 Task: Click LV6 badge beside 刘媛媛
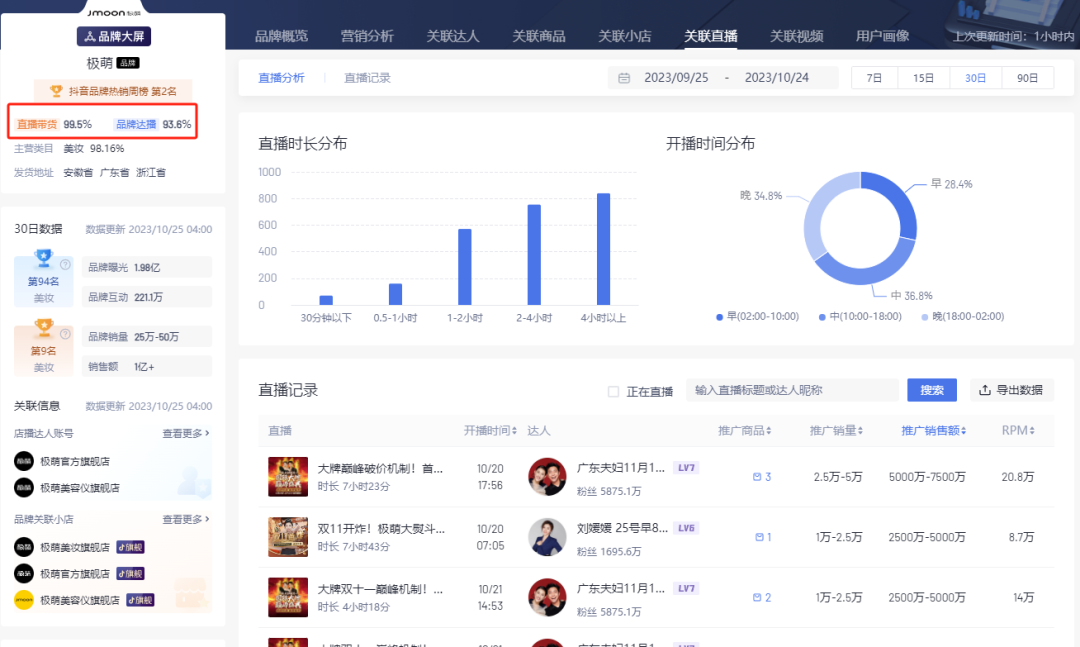(686, 528)
